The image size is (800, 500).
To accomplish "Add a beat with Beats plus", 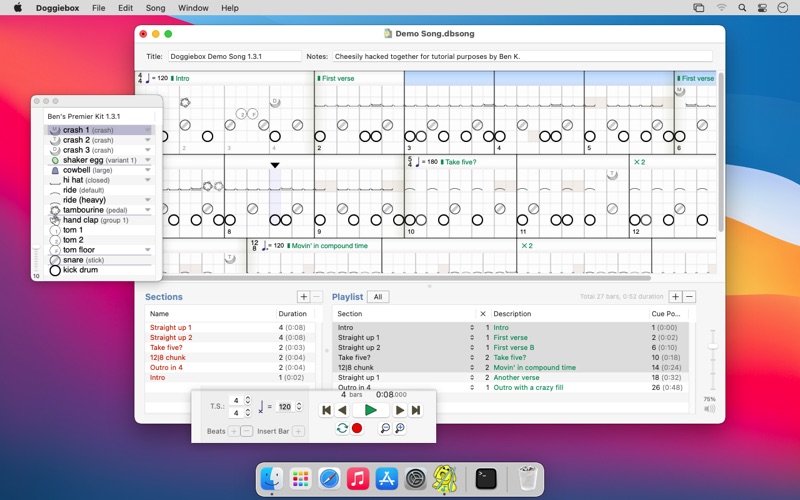I will (234, 432).
